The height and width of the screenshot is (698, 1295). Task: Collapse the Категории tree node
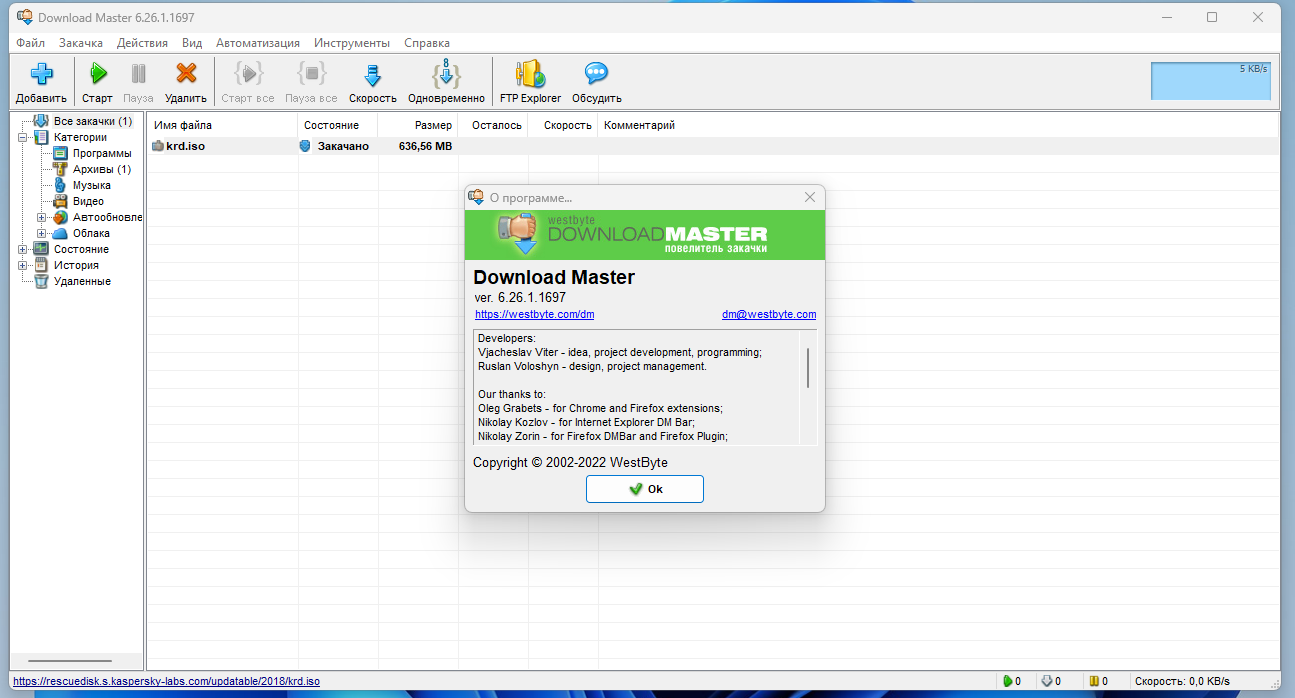[22, 138]
